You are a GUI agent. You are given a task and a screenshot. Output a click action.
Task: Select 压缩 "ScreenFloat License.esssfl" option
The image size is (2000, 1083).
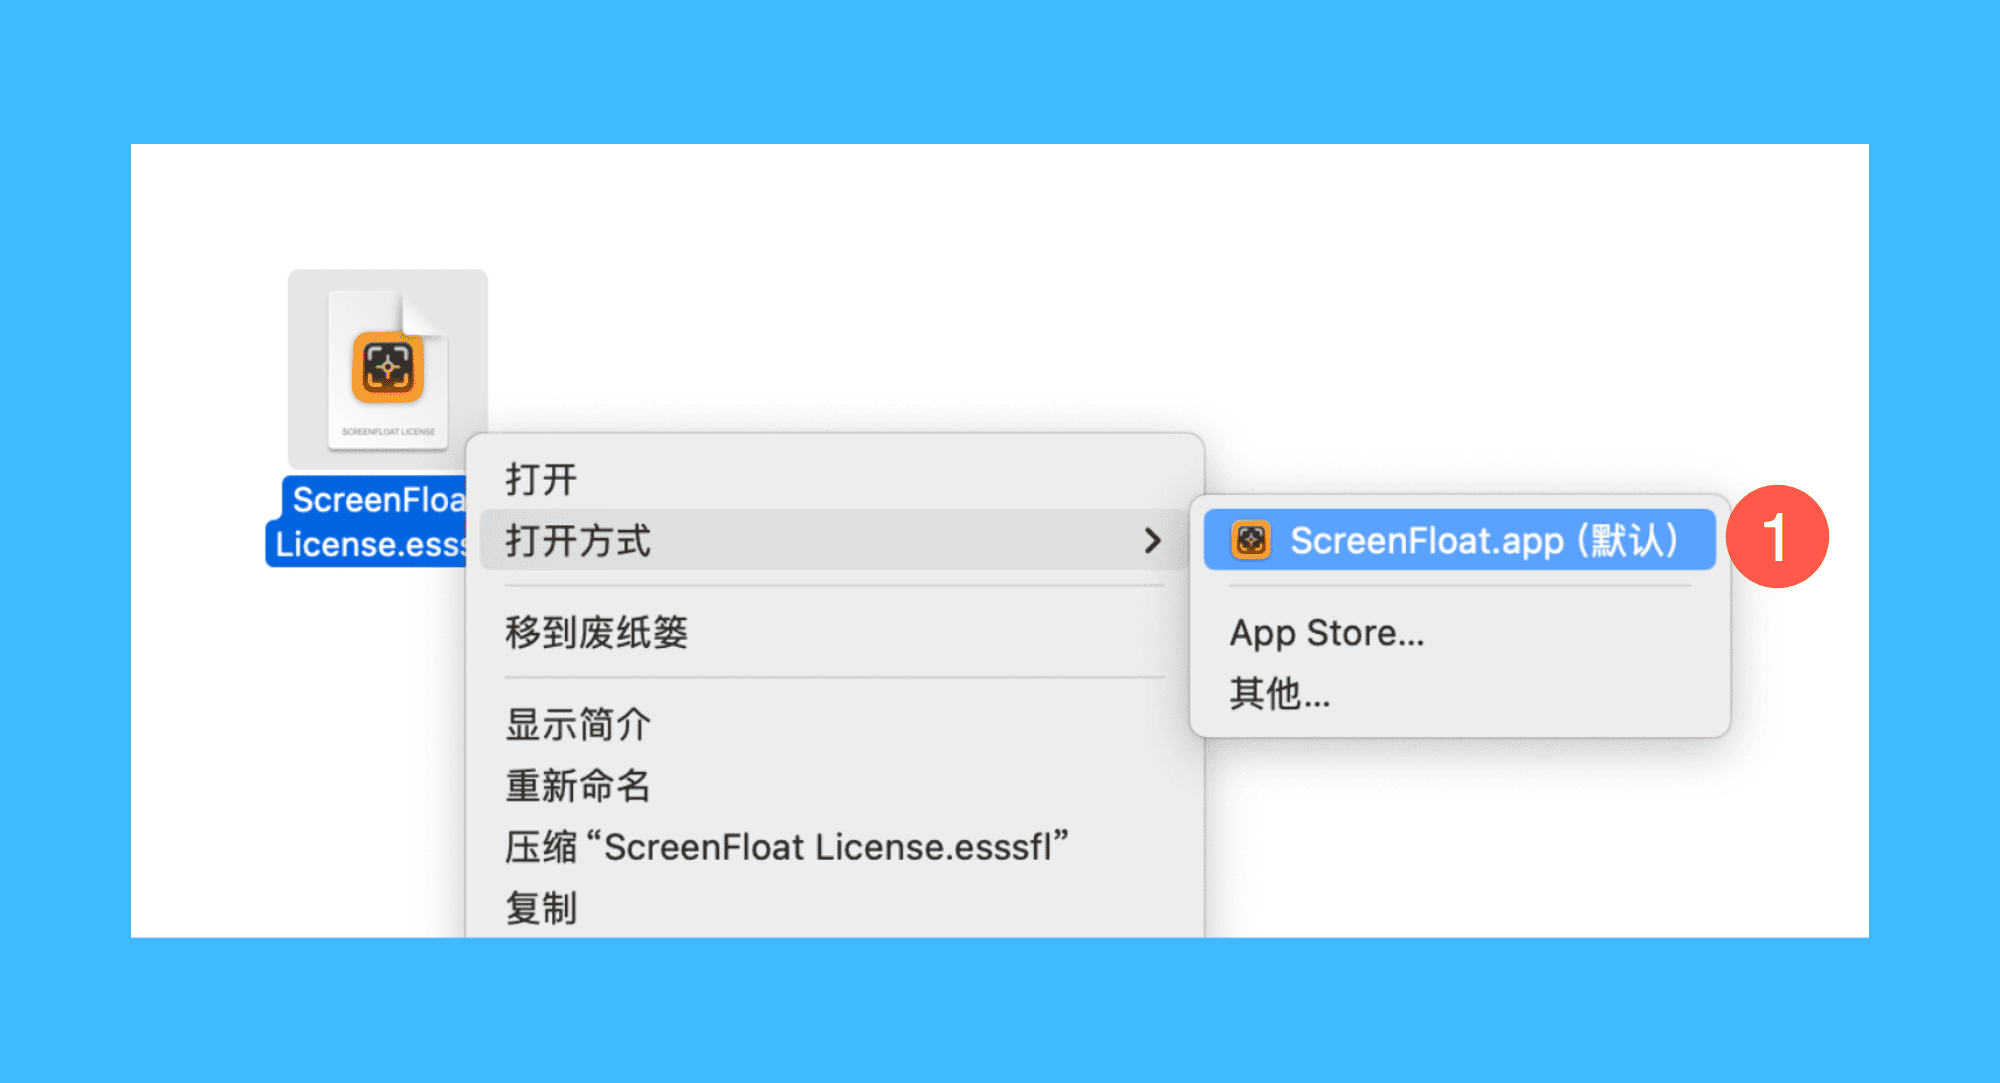click(834, 847)
